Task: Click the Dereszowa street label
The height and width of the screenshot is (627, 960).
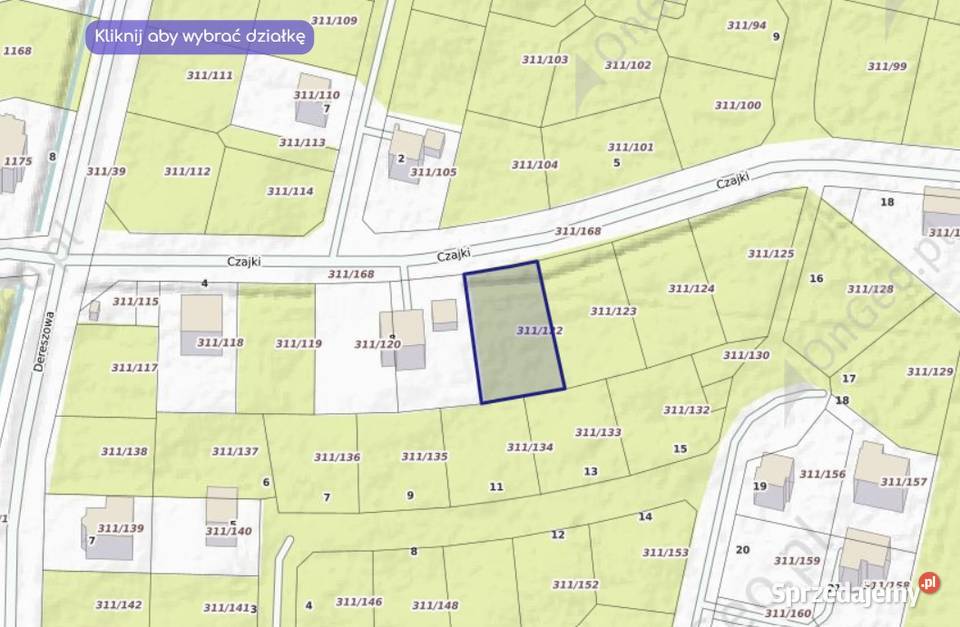Action: [41, 342]
